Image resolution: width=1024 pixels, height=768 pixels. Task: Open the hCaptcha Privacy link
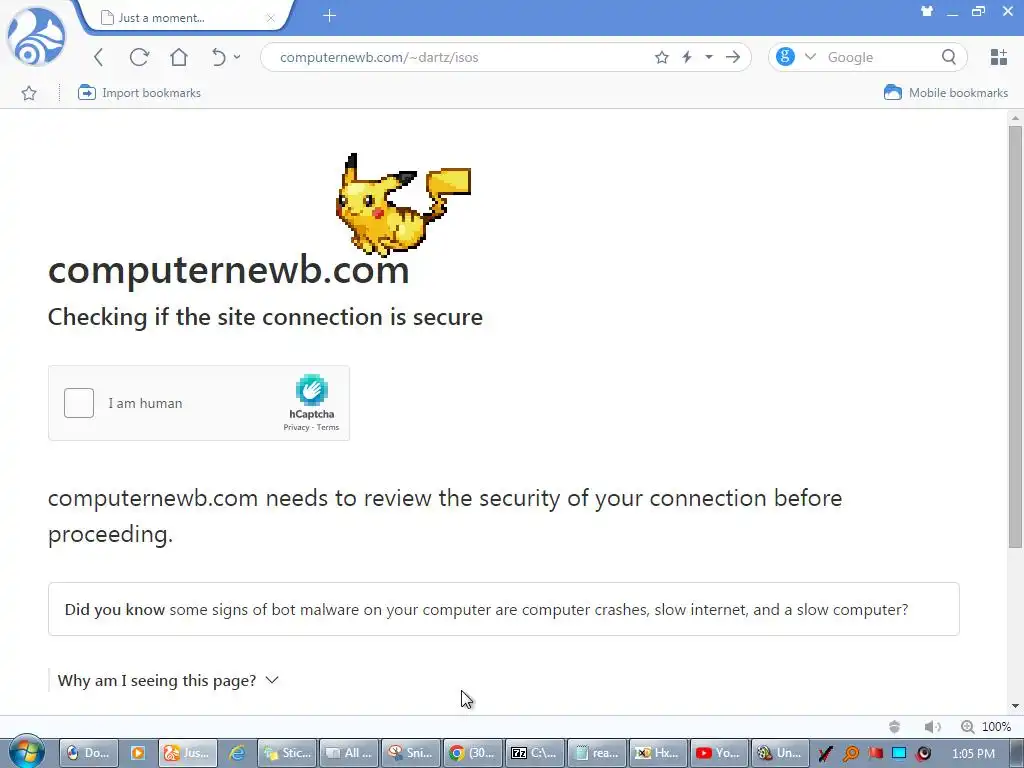pyautogui.click(x=296, y=427)
